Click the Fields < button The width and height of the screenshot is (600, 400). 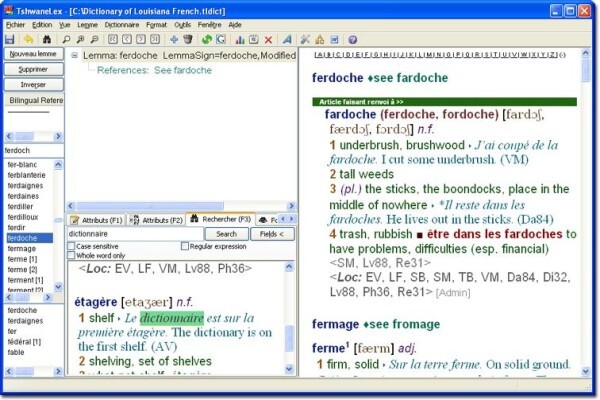tap(272, 234)
